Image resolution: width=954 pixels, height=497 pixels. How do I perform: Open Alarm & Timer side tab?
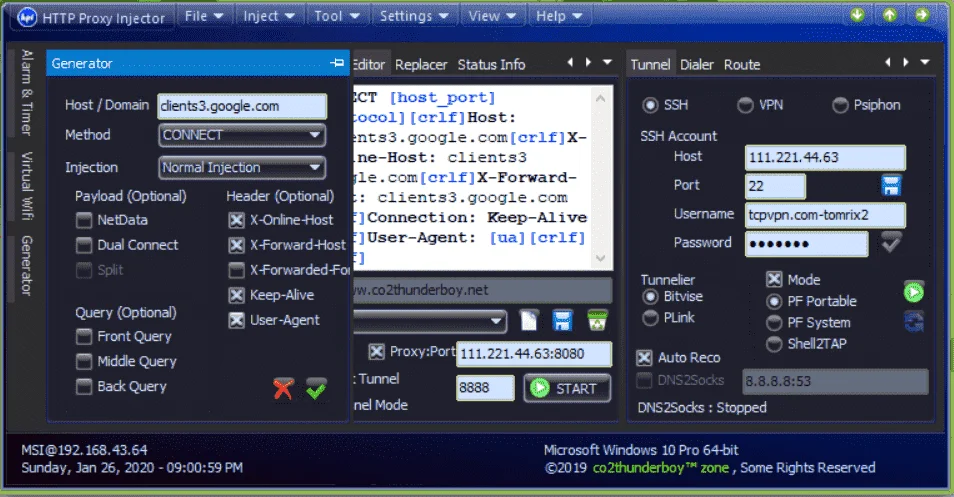[x=27, y=92]
